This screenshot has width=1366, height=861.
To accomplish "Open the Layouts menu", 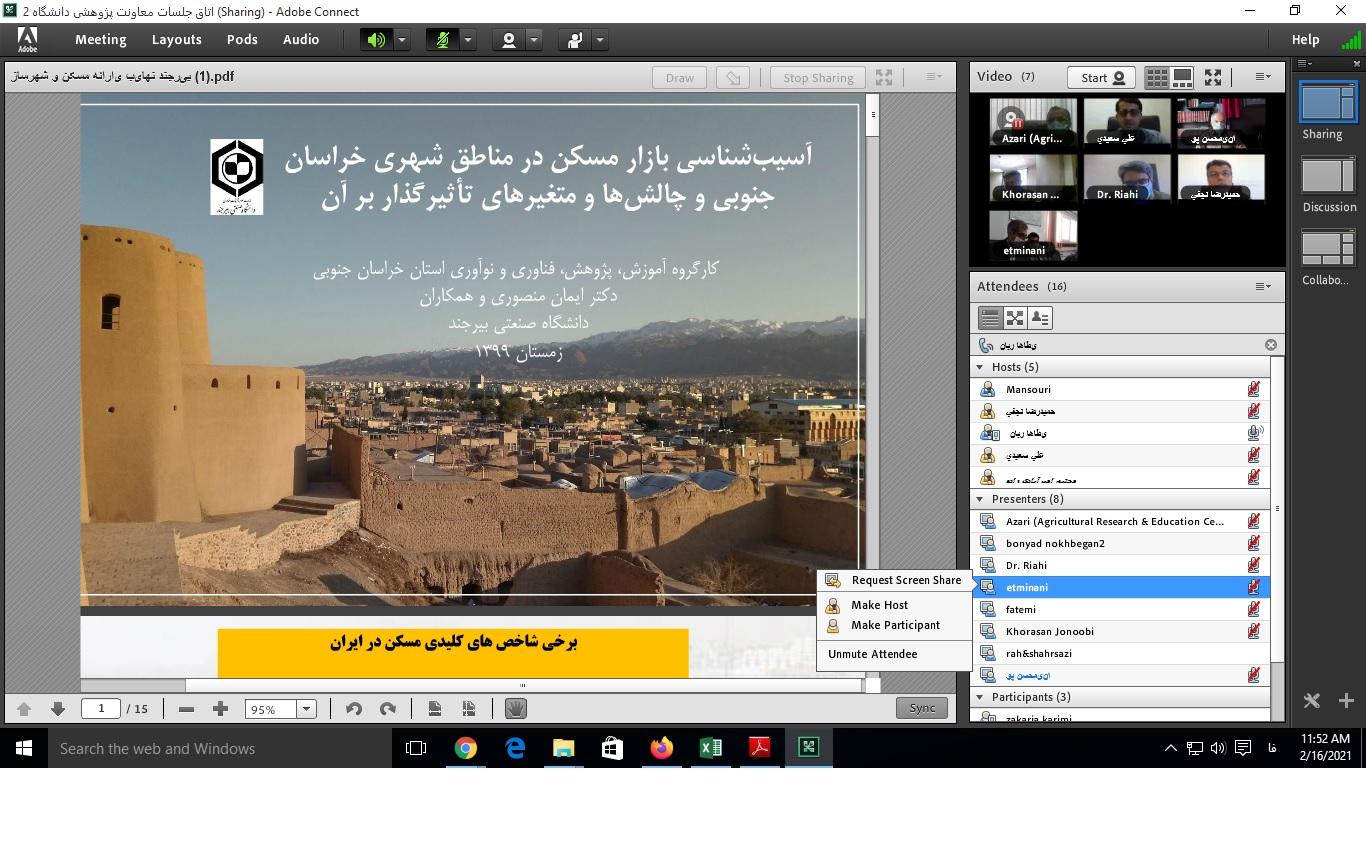I will pos(177,40).
